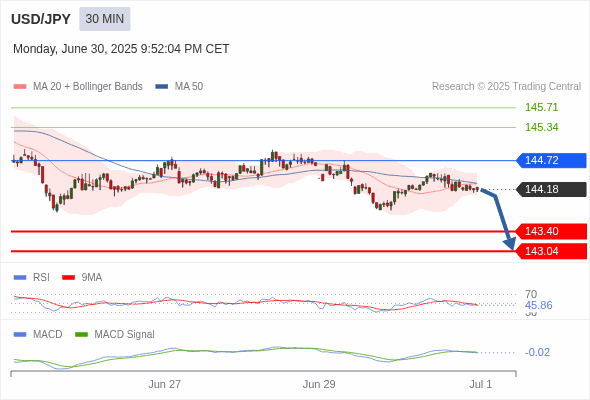
Task: Toggle the RSI legend entry
Action: pyautogui.click(x=32, y=277)
